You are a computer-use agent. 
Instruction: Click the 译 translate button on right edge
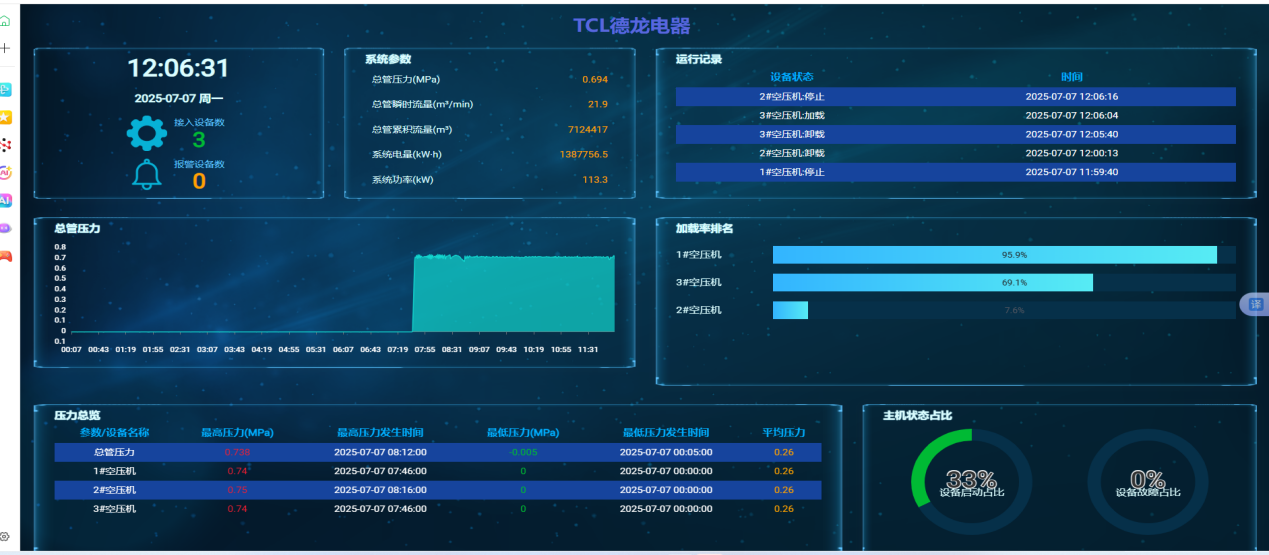pyautogui.click(x=1255, y=304)
